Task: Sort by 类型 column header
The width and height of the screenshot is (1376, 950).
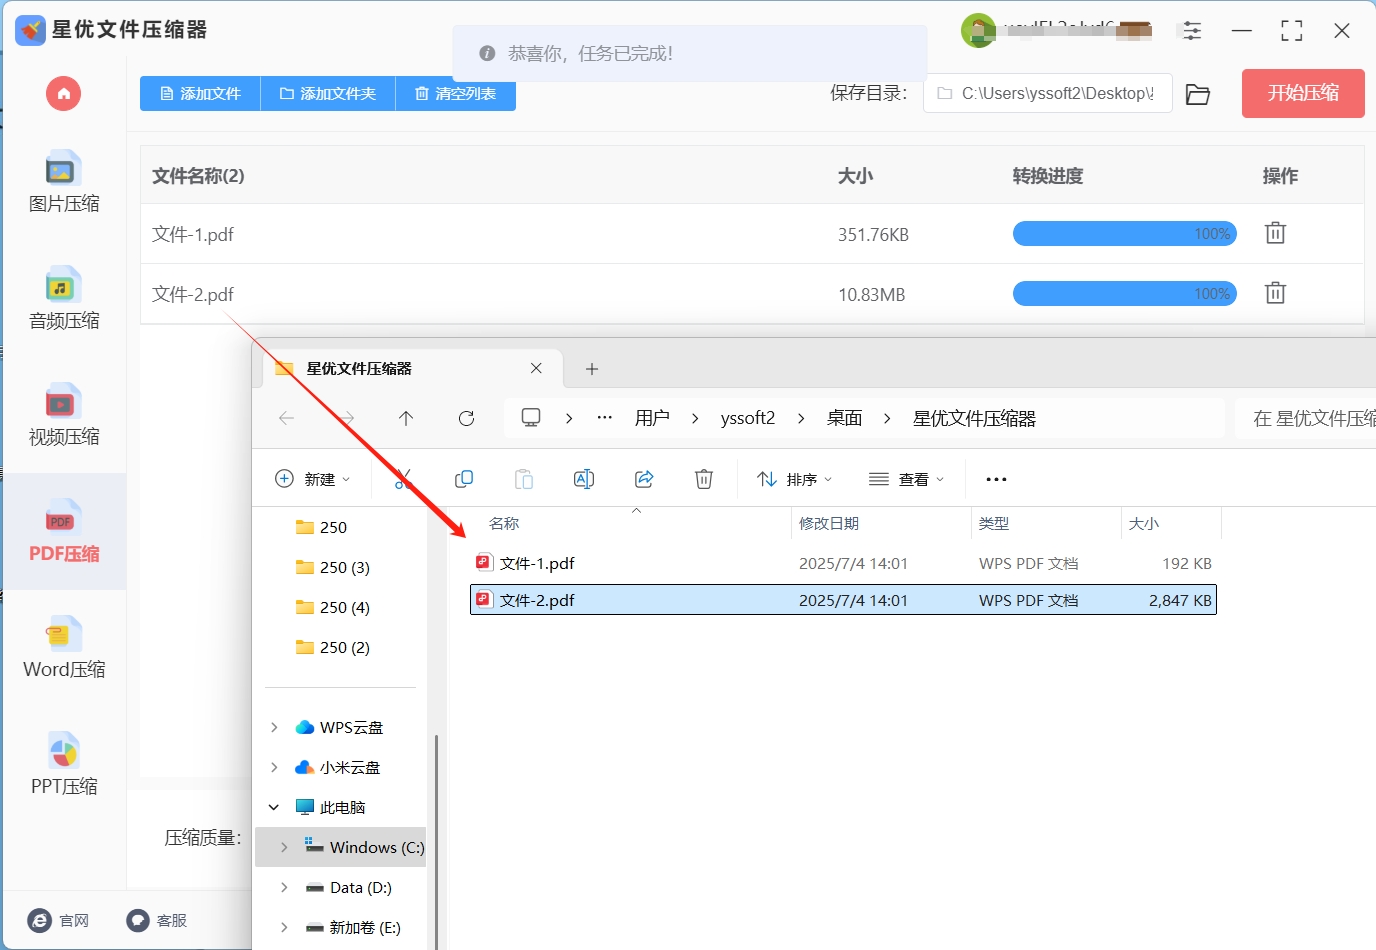Action: 994,523
